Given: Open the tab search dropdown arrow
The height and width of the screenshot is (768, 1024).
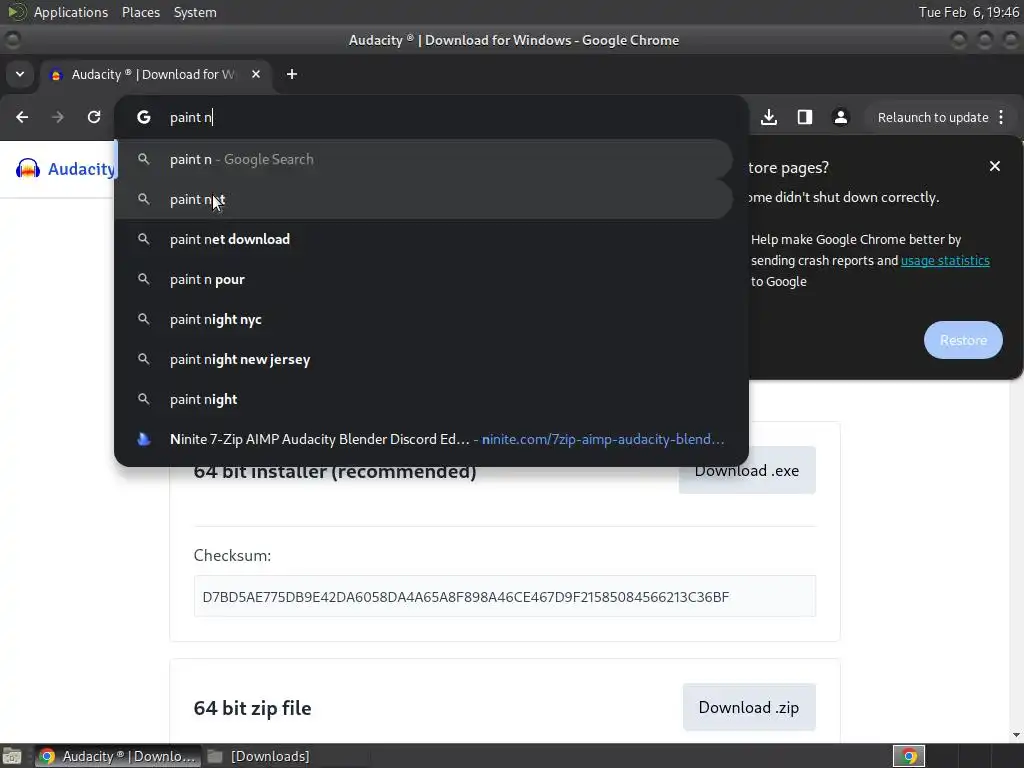Looking at the screenshot, I should 20,74.
